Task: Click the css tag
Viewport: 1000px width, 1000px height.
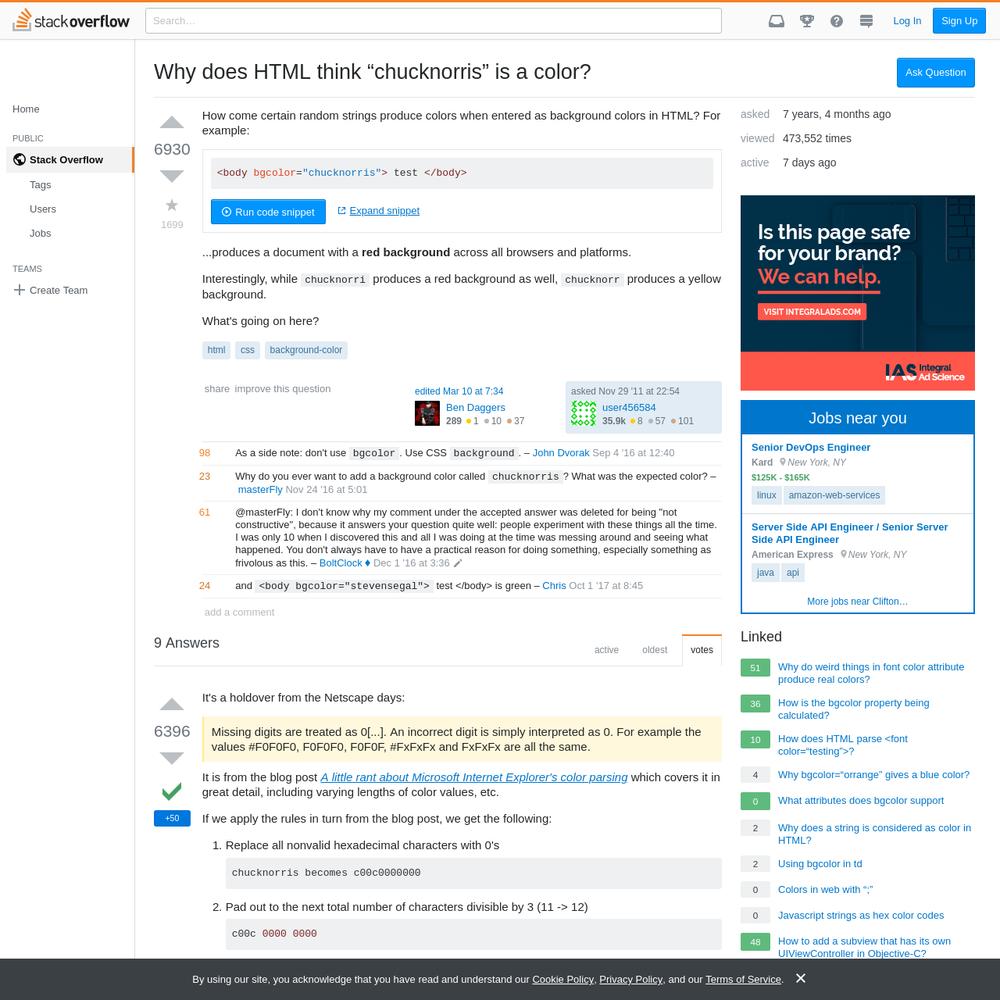Action: tap(247, 350)
